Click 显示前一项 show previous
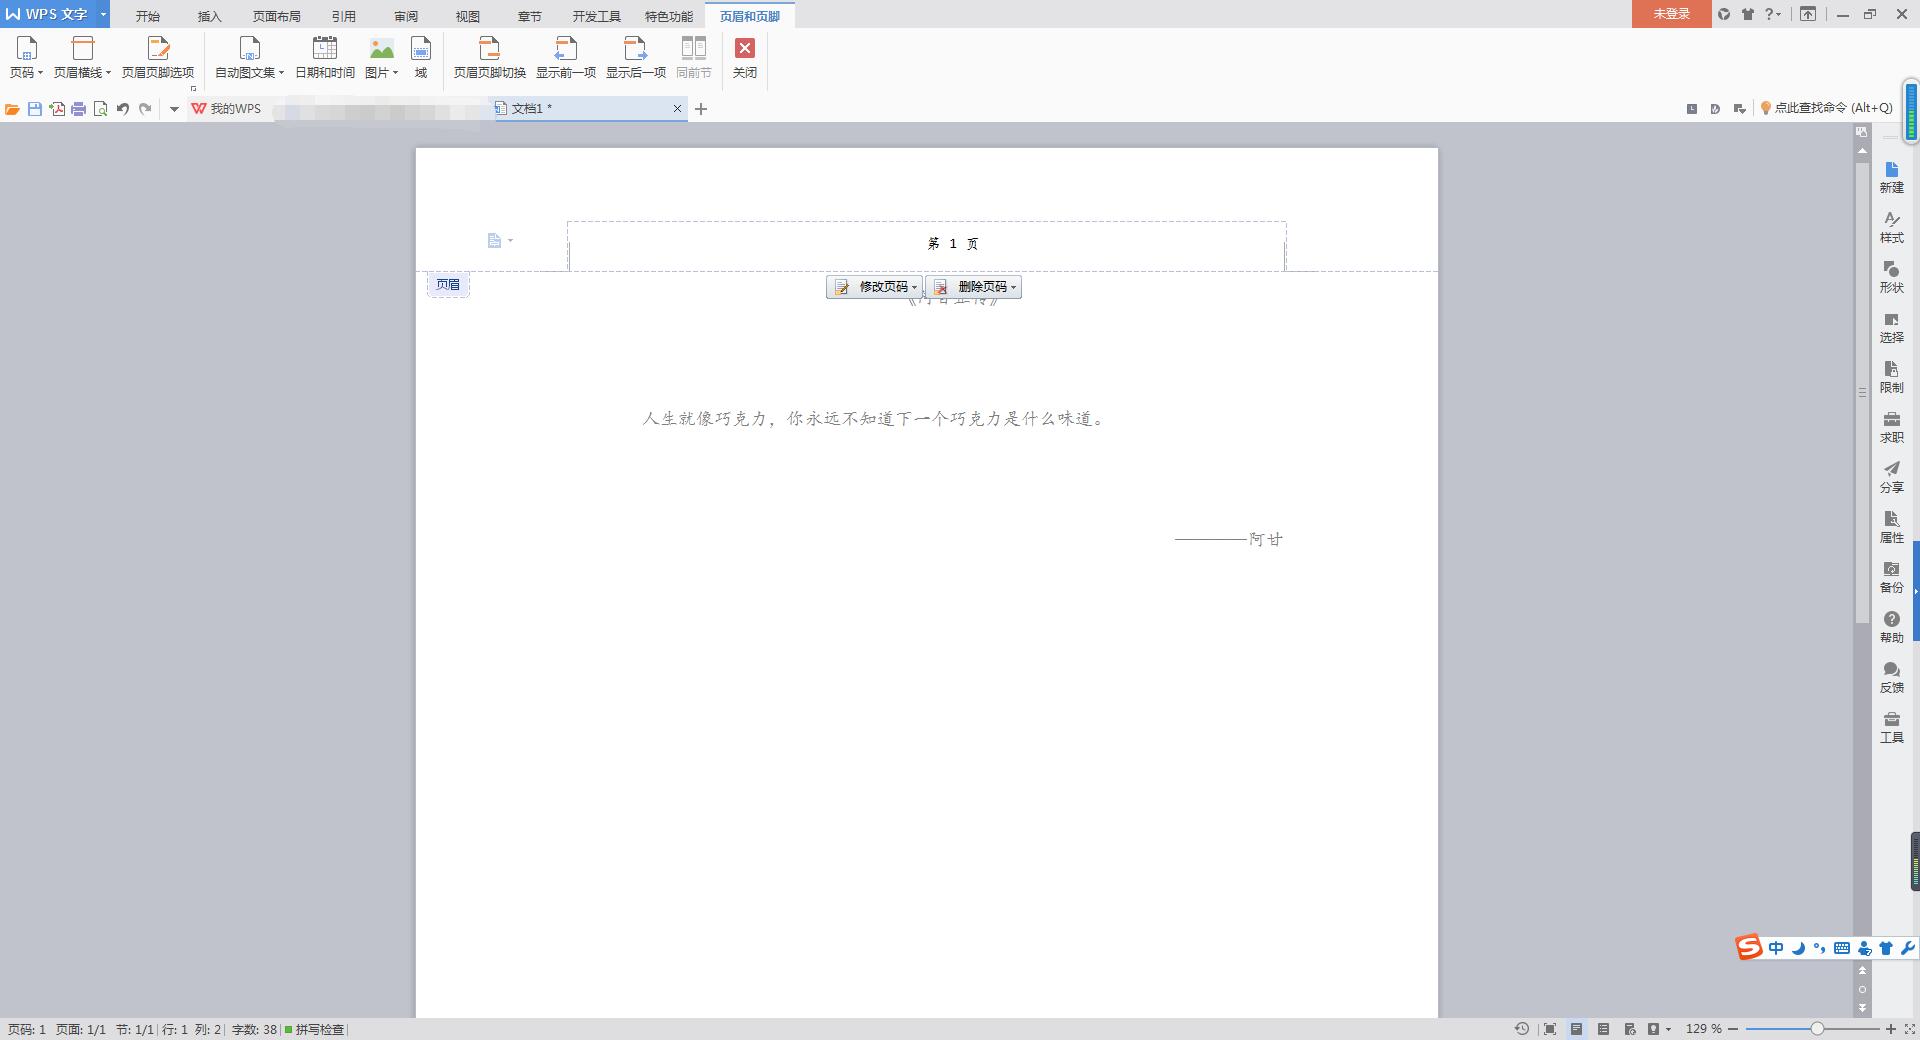1920x1040 pixels. coord(566,57)
